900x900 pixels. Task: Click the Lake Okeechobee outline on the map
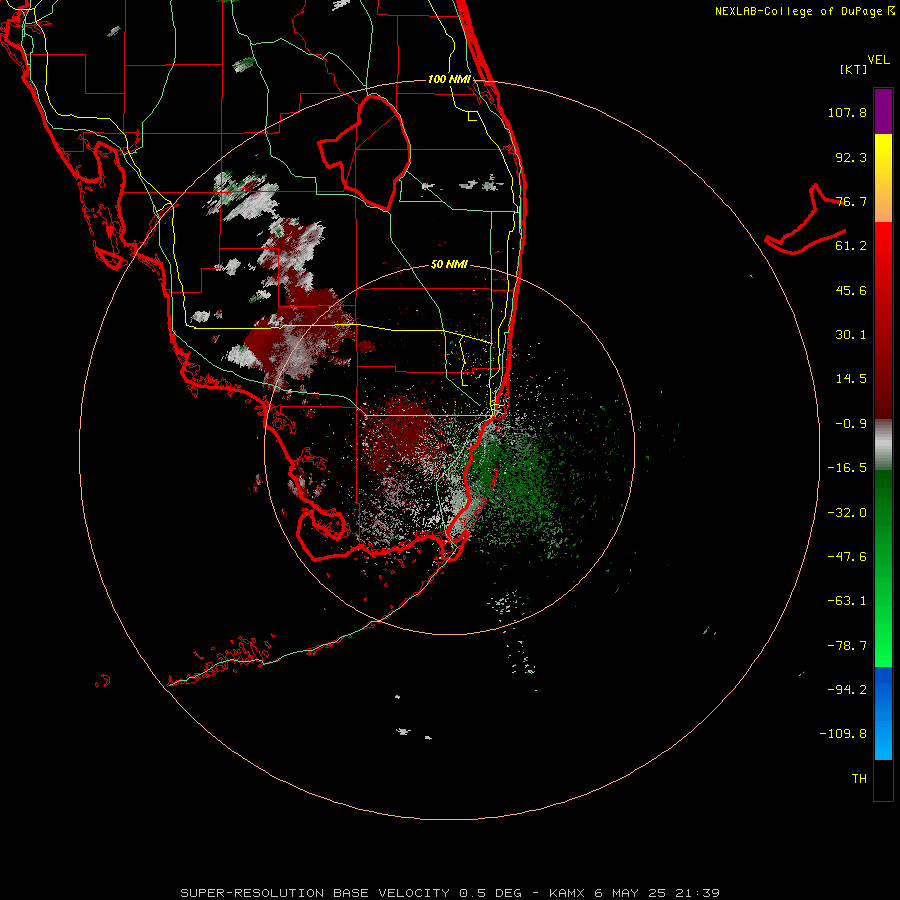click(x=365, y=152)
